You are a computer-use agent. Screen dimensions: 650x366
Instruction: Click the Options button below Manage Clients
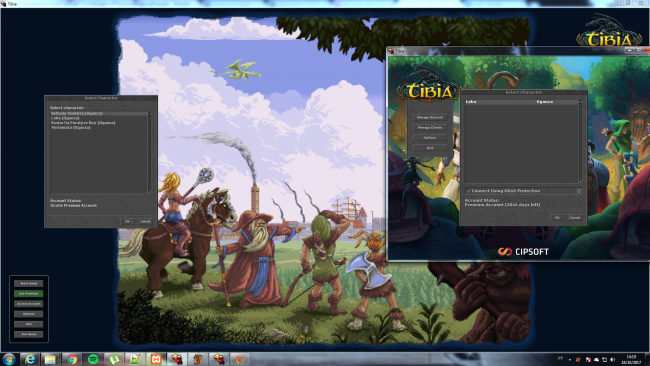430,138
